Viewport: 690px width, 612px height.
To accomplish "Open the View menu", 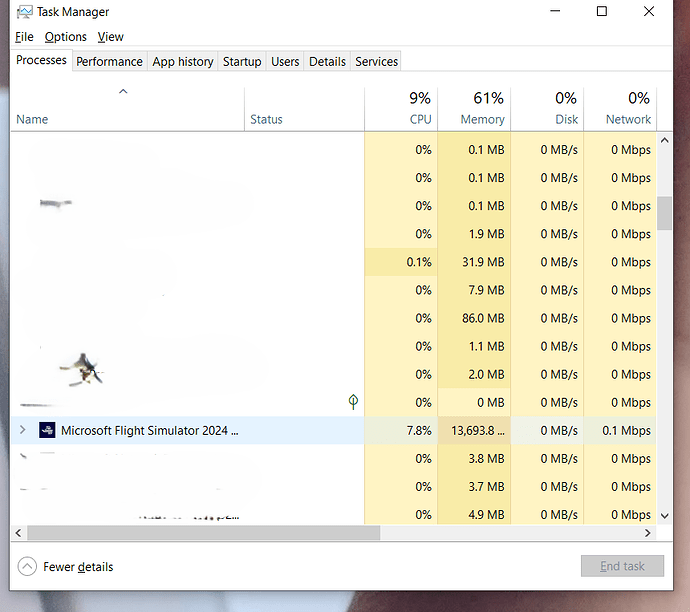I will coord(110,37).
